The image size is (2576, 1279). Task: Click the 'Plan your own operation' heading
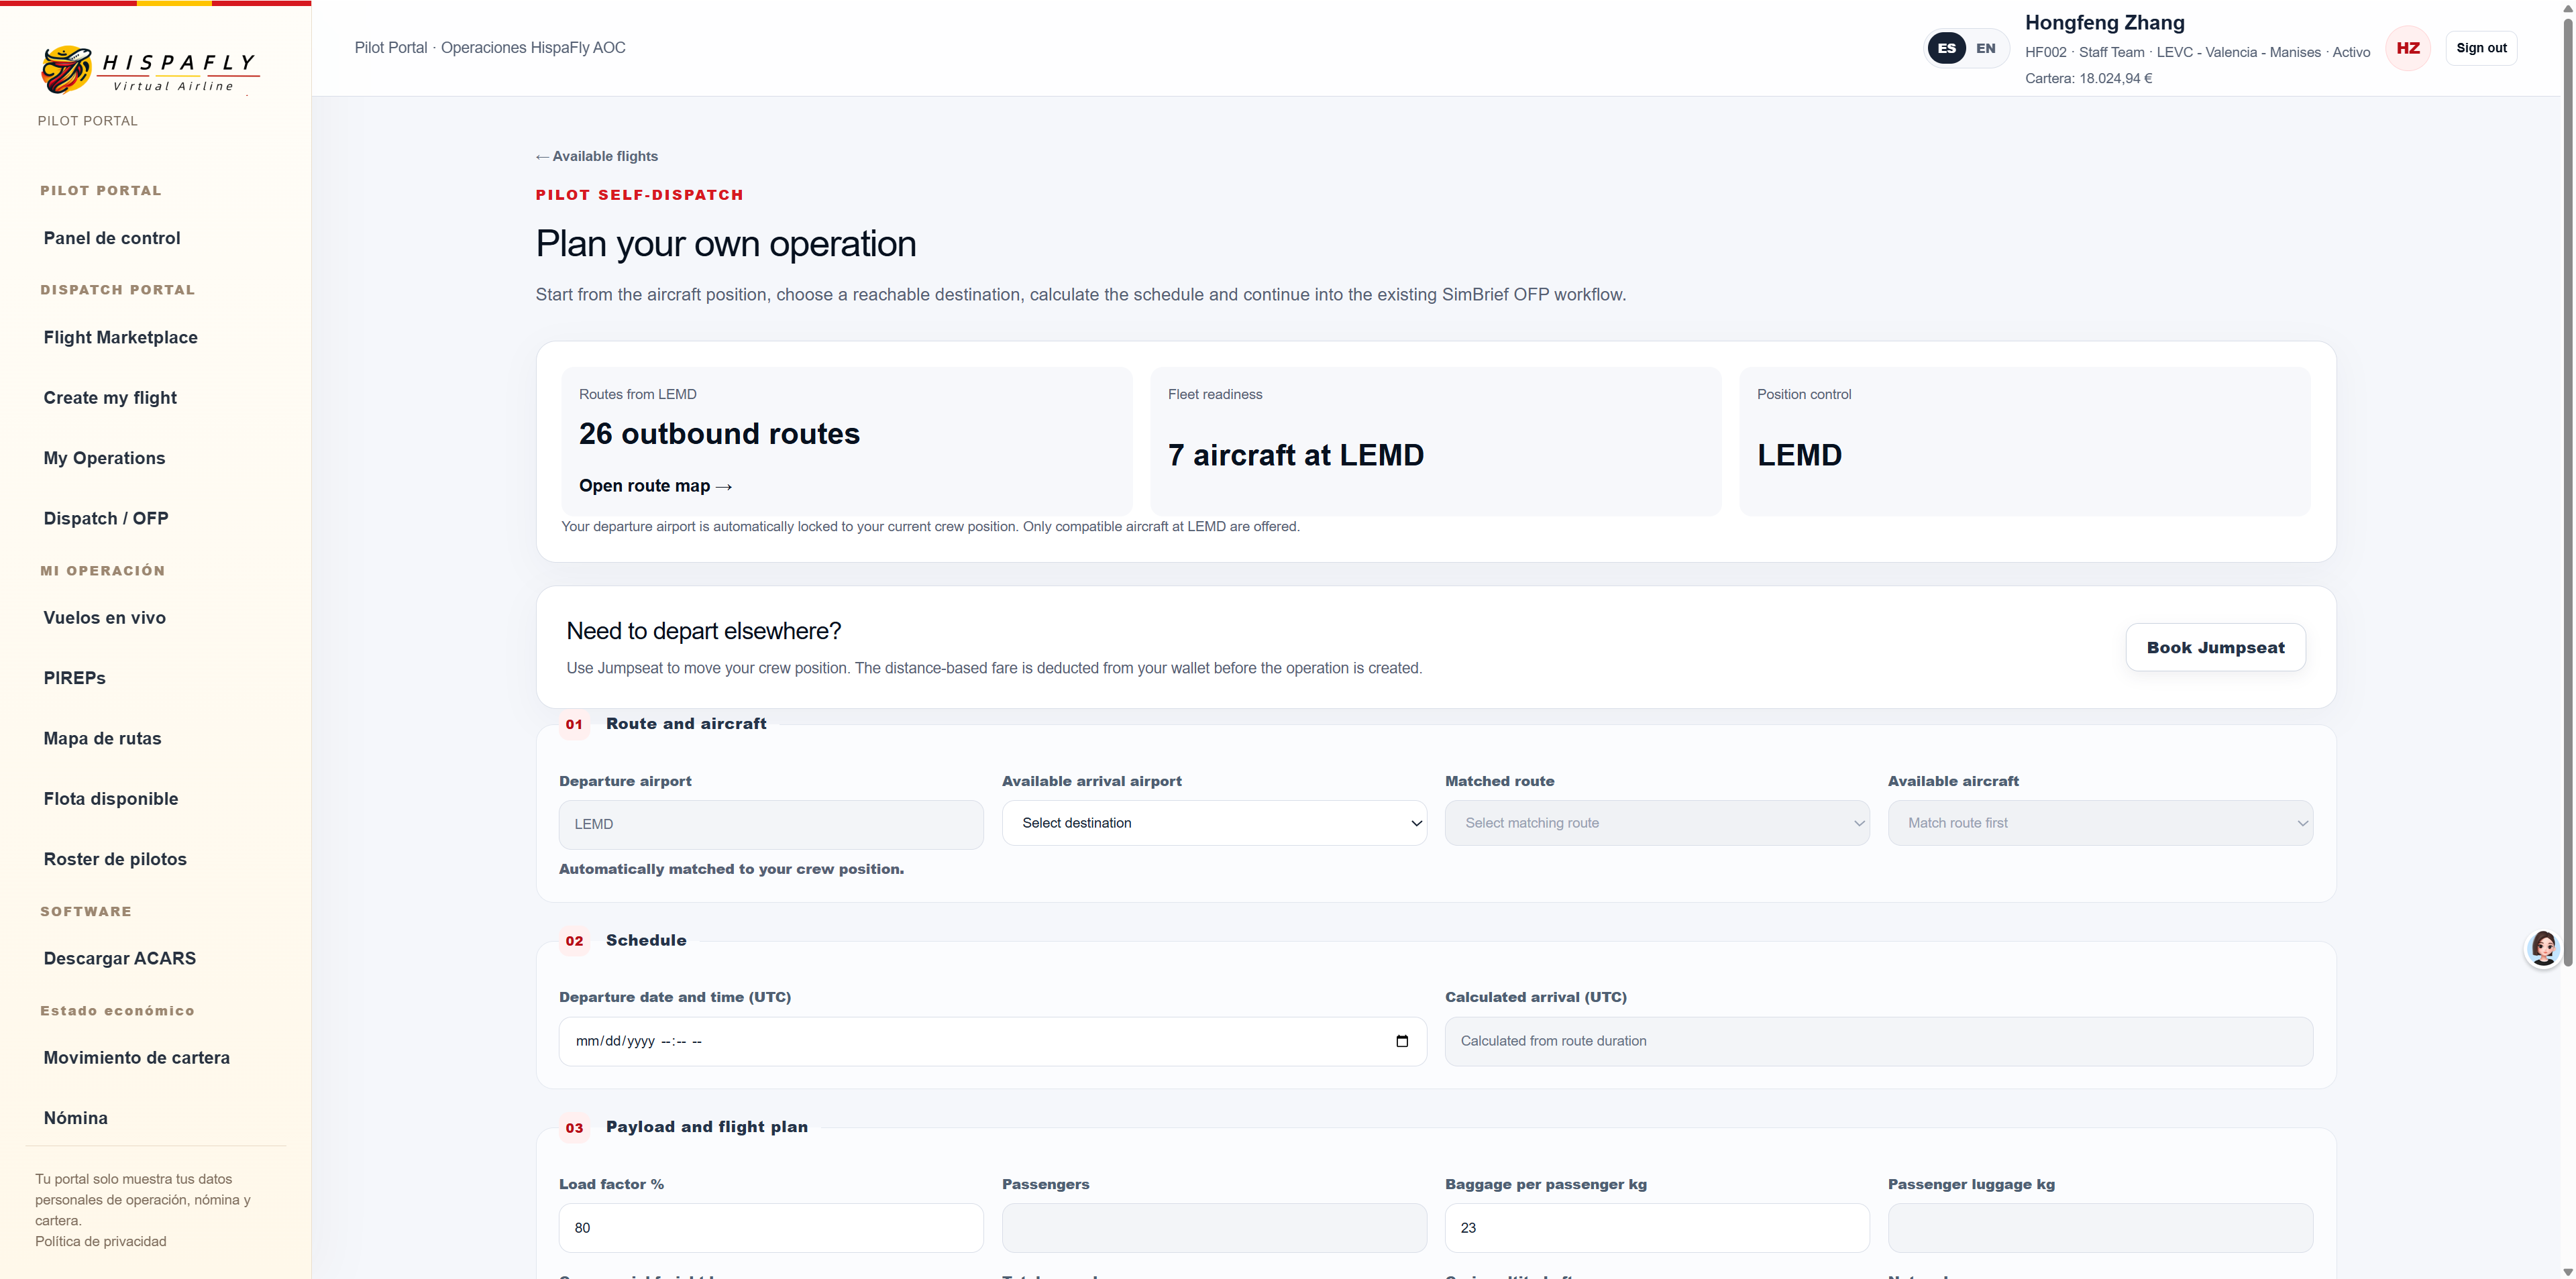(x=726, y=244)
